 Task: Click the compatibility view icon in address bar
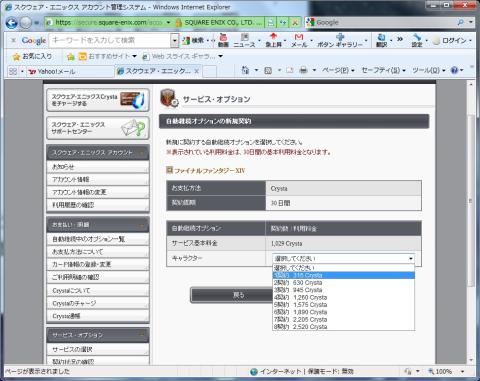click(x=271, y=22)
